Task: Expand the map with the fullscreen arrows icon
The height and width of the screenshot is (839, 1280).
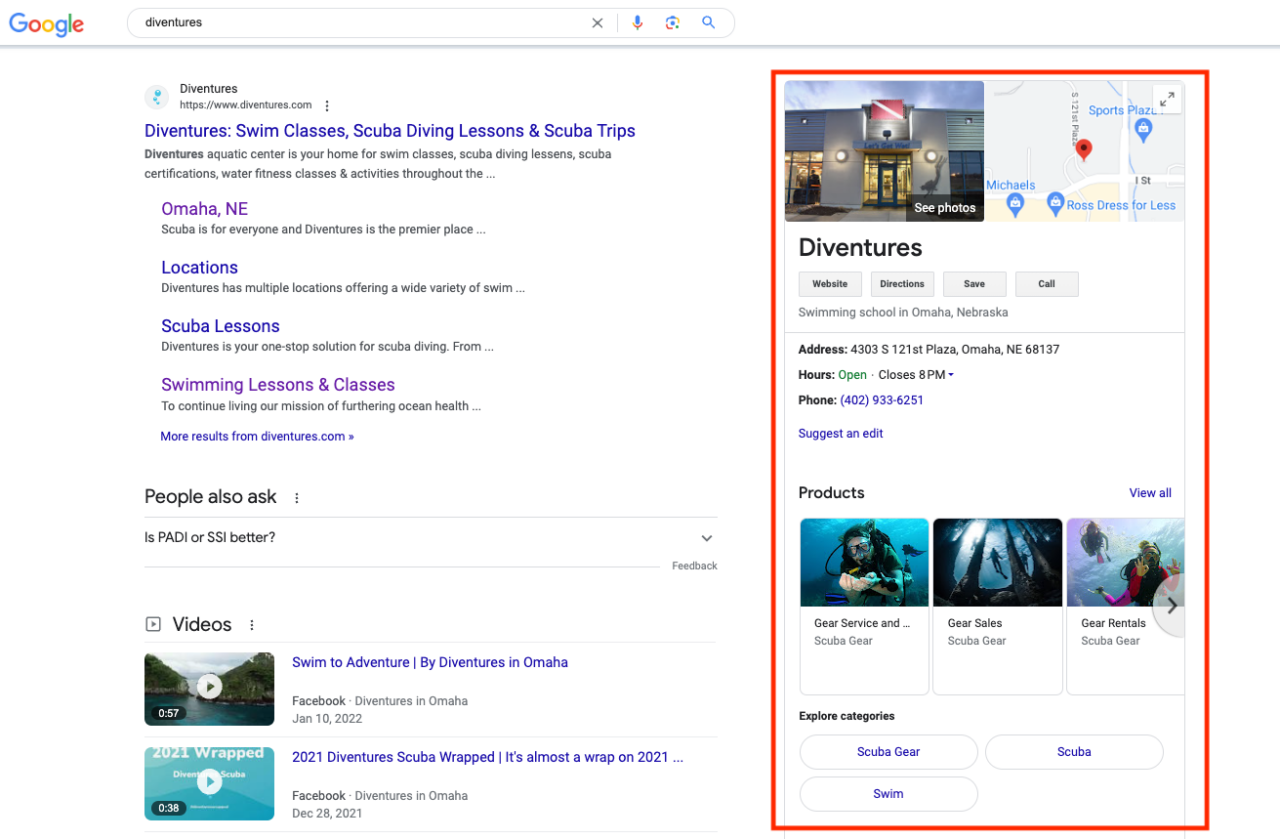Action: [1167, 98]
